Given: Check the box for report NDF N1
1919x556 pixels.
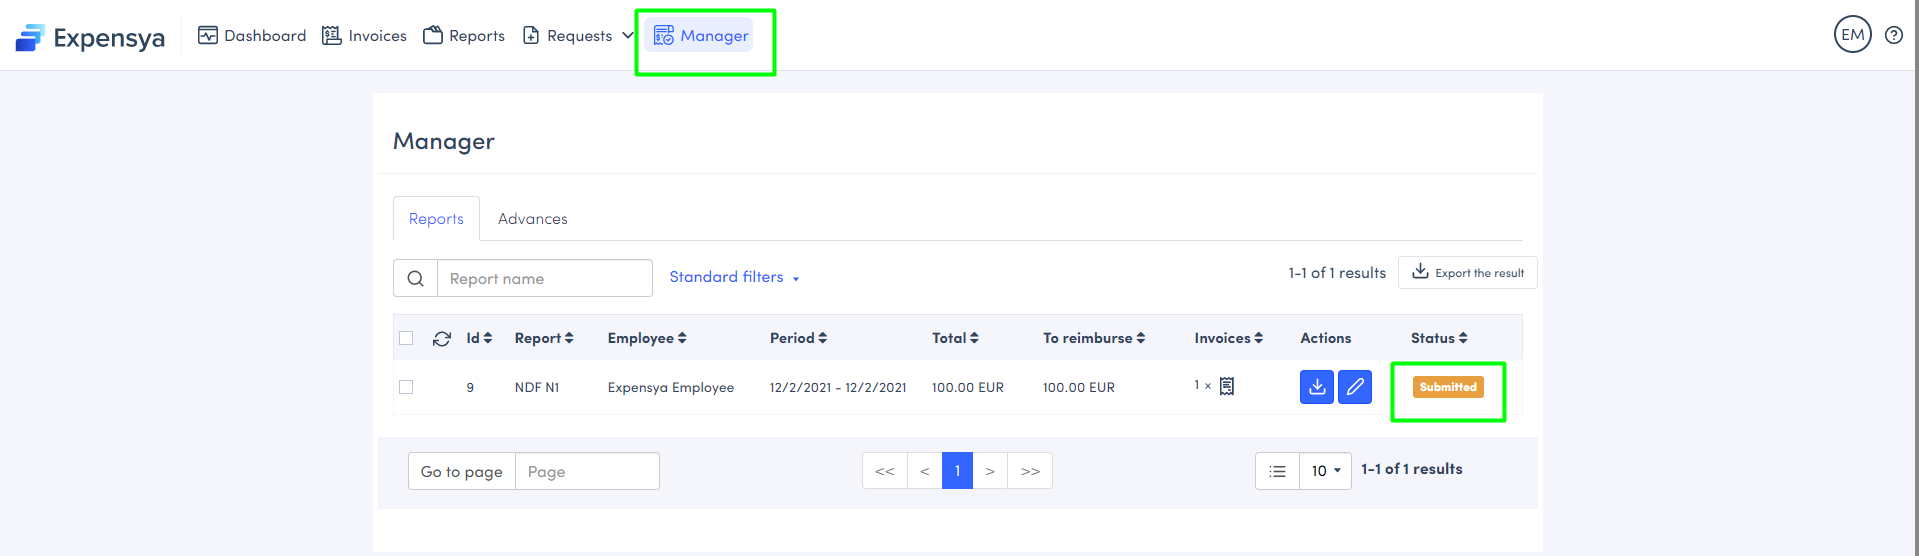Looking at the screenshot, I should (406, 387).
